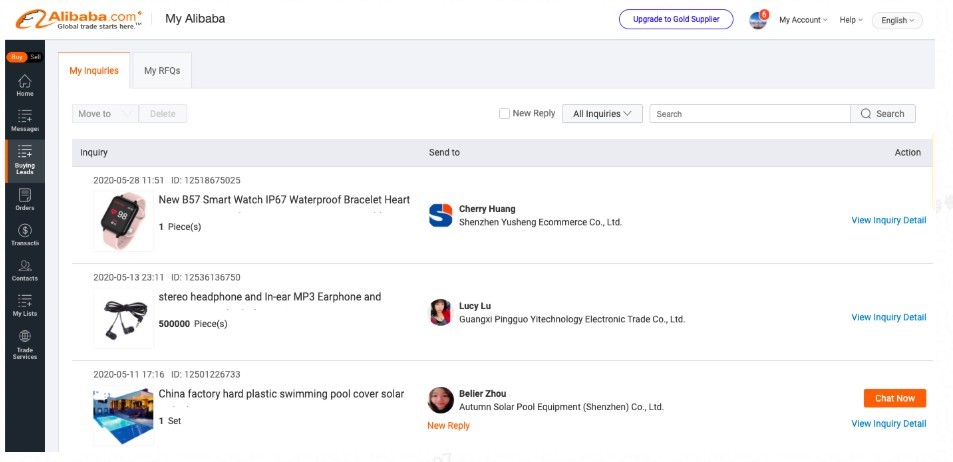953x462 pixels.
Task: Click the 500000 Piece(s) quantity
Action: 193,324
